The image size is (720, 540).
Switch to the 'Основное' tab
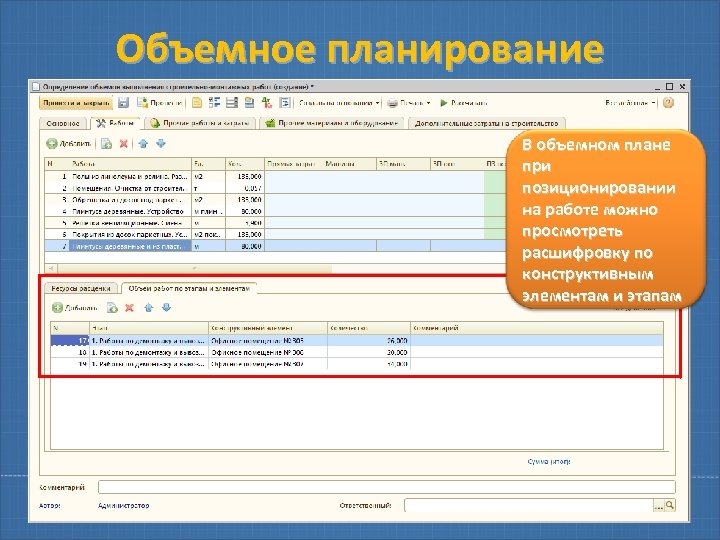pos(63,124)
